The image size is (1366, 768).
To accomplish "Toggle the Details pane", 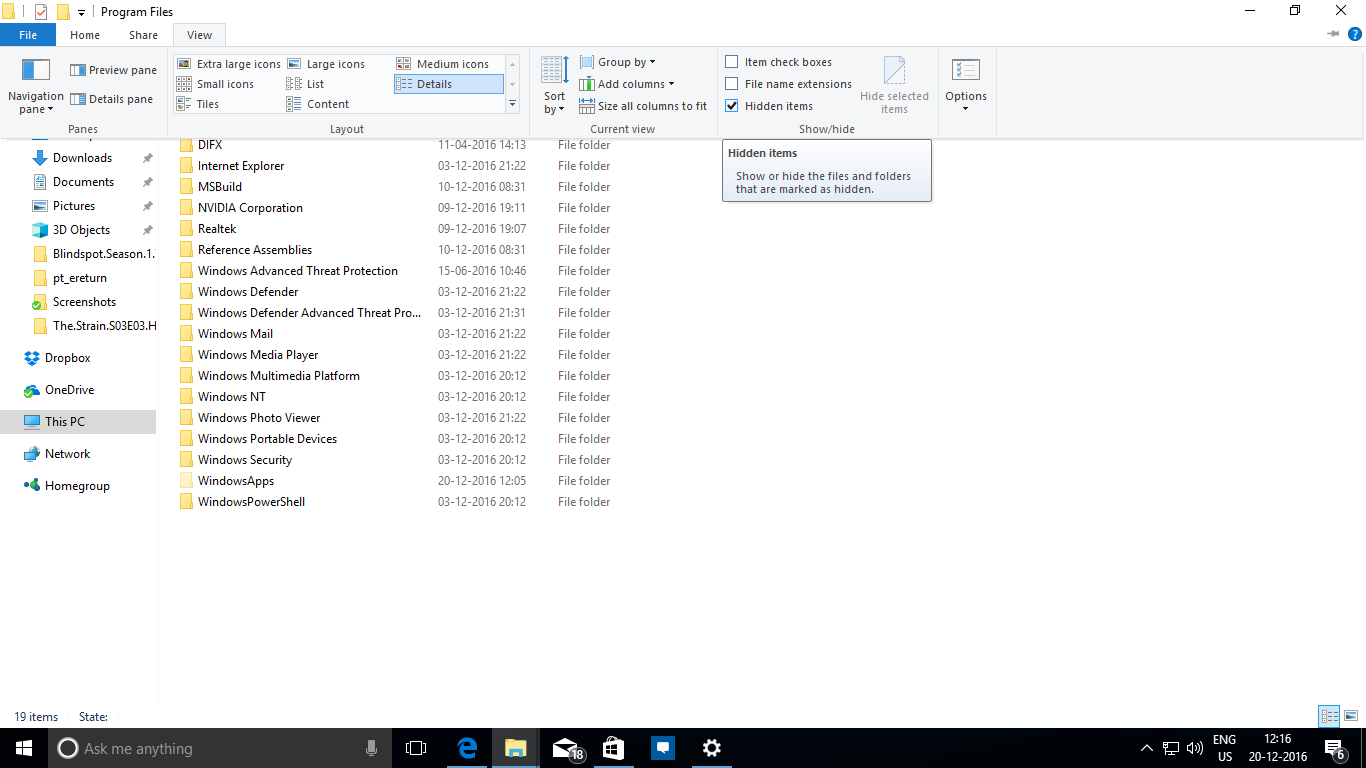I will click(x=111, y=99).
